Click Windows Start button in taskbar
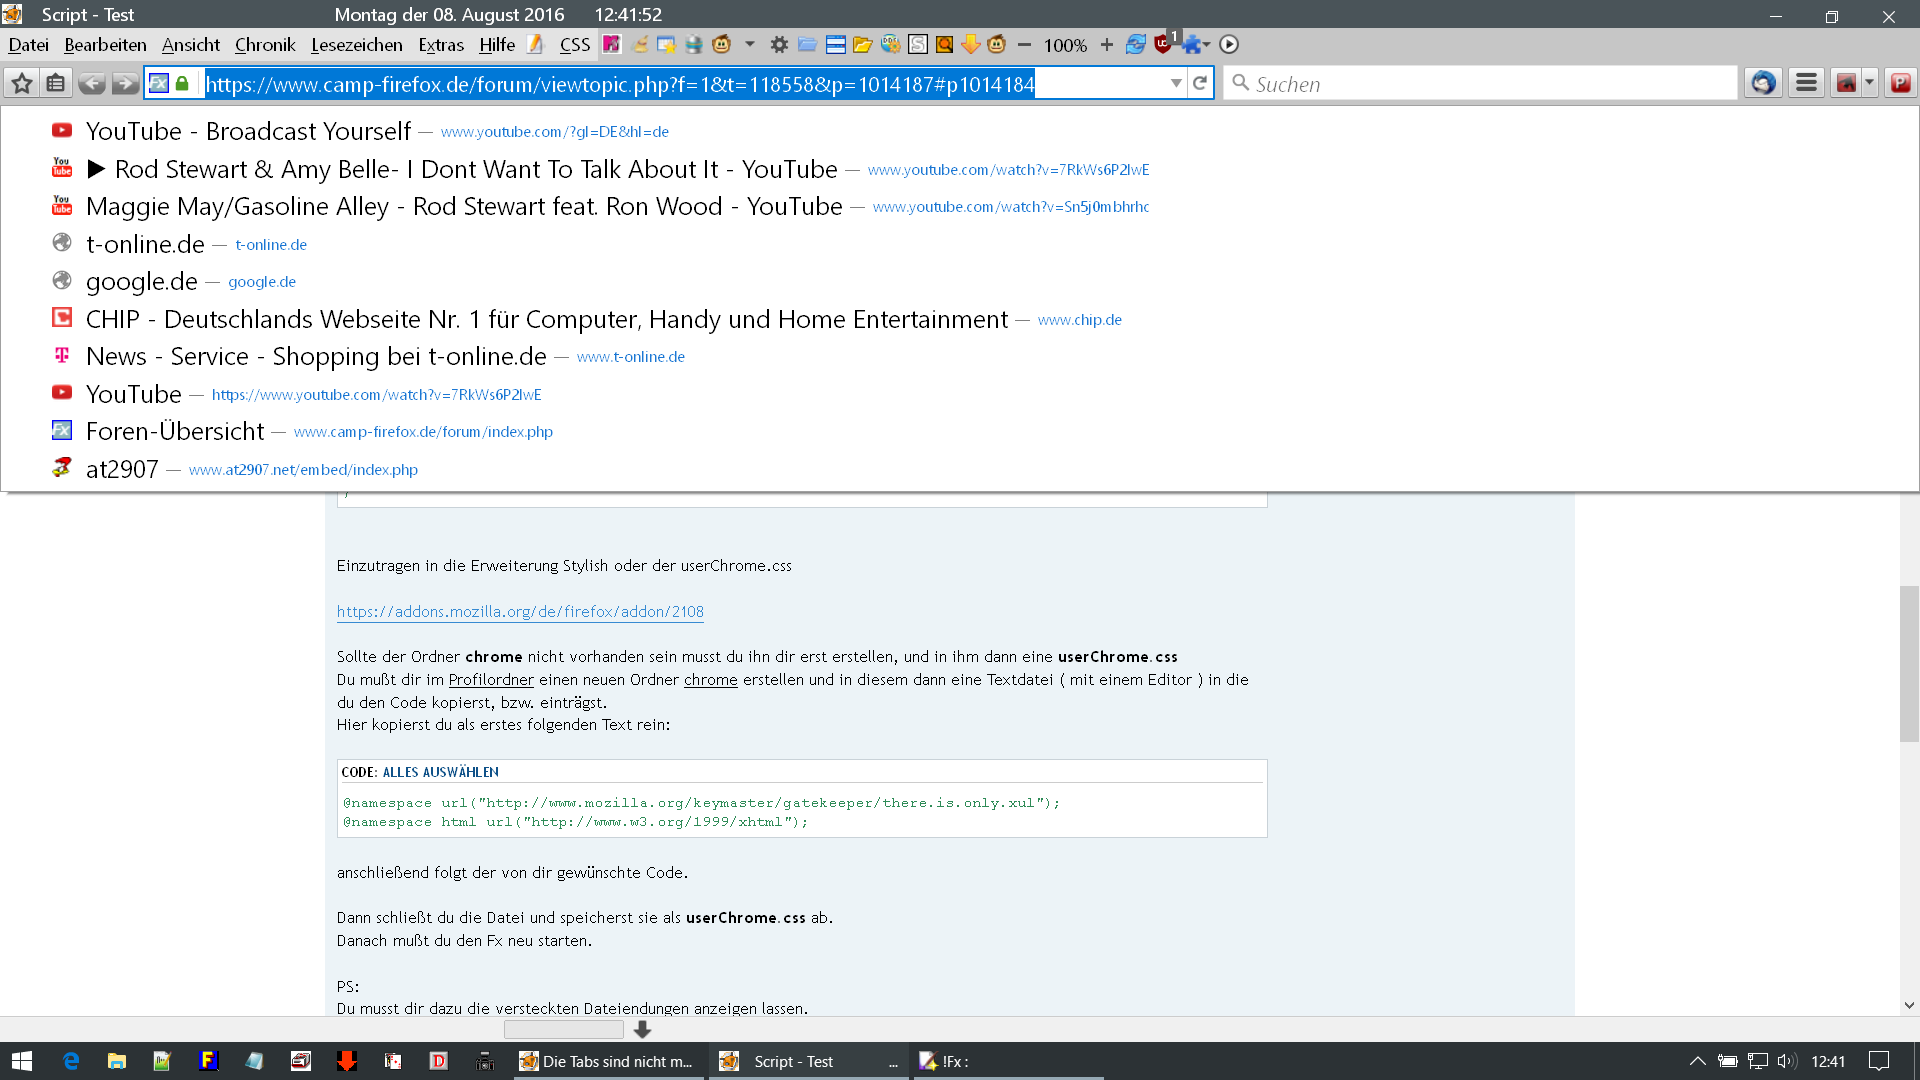Screen dimensions: 1920x1080 pyautogui.click(x=22, y=1061)
